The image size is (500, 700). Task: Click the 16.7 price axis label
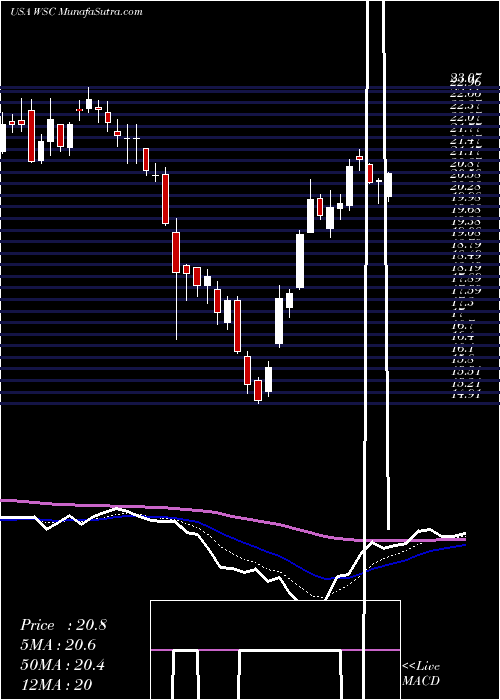[x=462, y=325]
